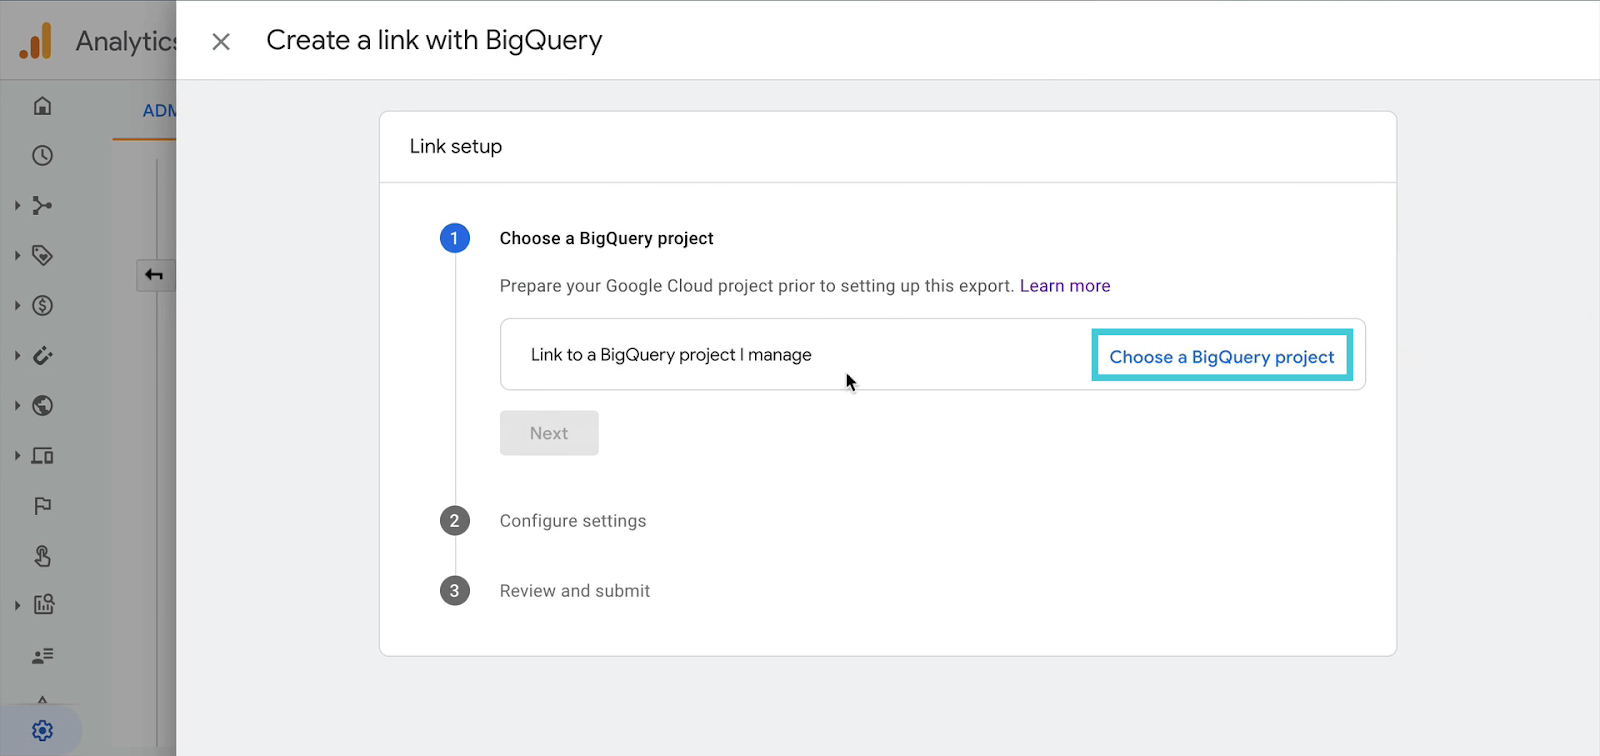This screenshot has height=756, width=1600.
Task: Expand the Engagement tag section arrow
Action: [x=17, y=256]
